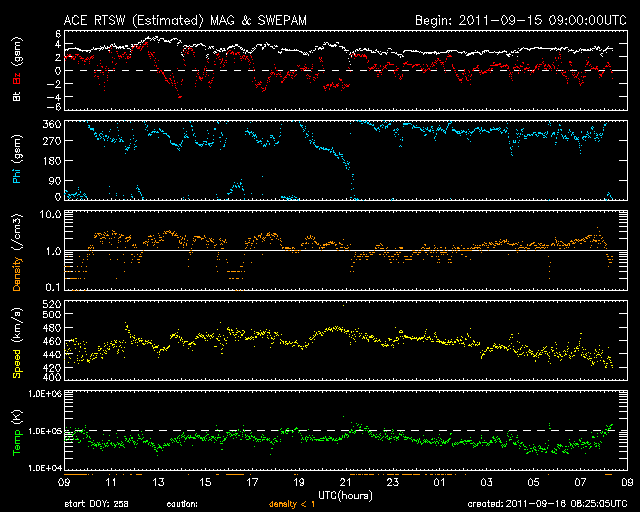Click the '480' tick on Speed axis
Image resolution: width=640 pixels, height=512 pixels.
click(x=52, y=328)
